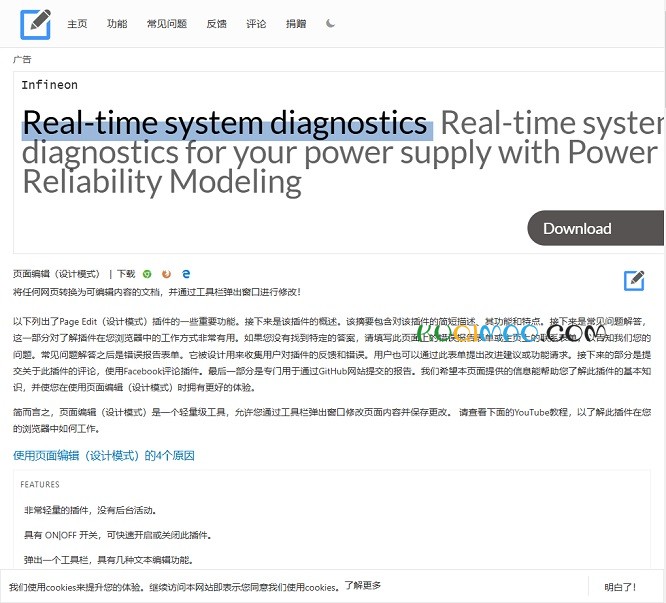Click the 了解更多 cookie link
Screen dimensions: 666x603
pos(362,586)
